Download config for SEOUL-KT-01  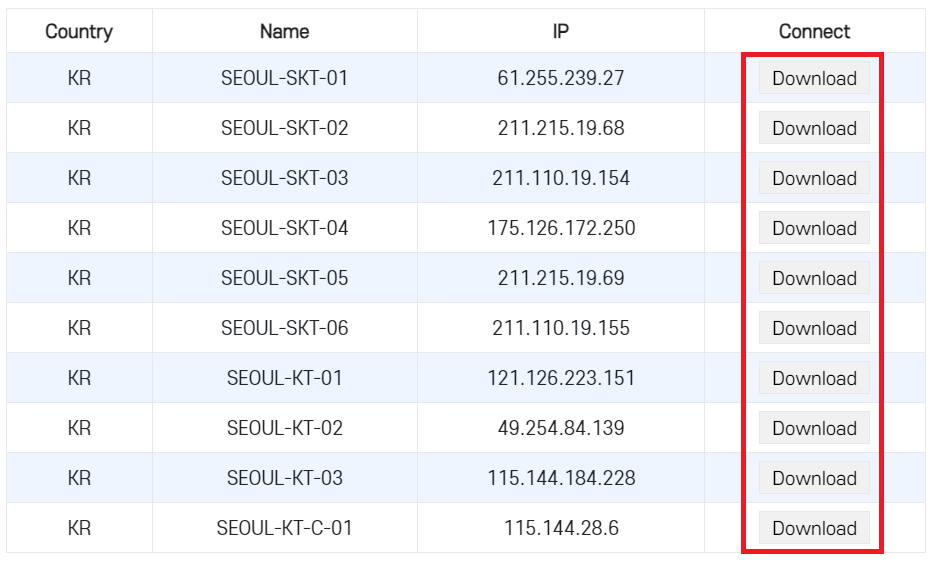[x=814, y=378]
